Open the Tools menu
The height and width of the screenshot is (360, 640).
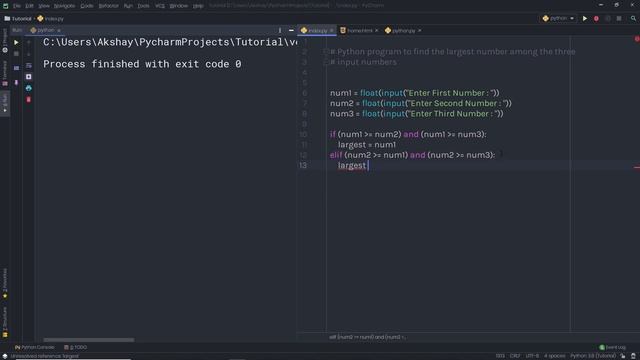pyautogui.click(x=143, y=6)
